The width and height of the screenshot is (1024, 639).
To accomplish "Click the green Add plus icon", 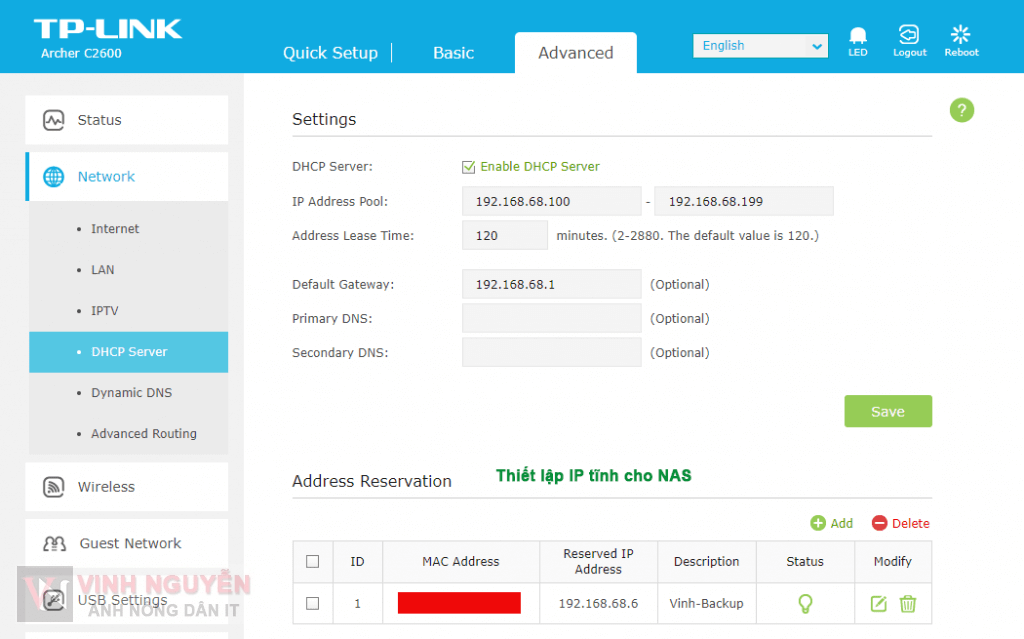I will [818, 523].
